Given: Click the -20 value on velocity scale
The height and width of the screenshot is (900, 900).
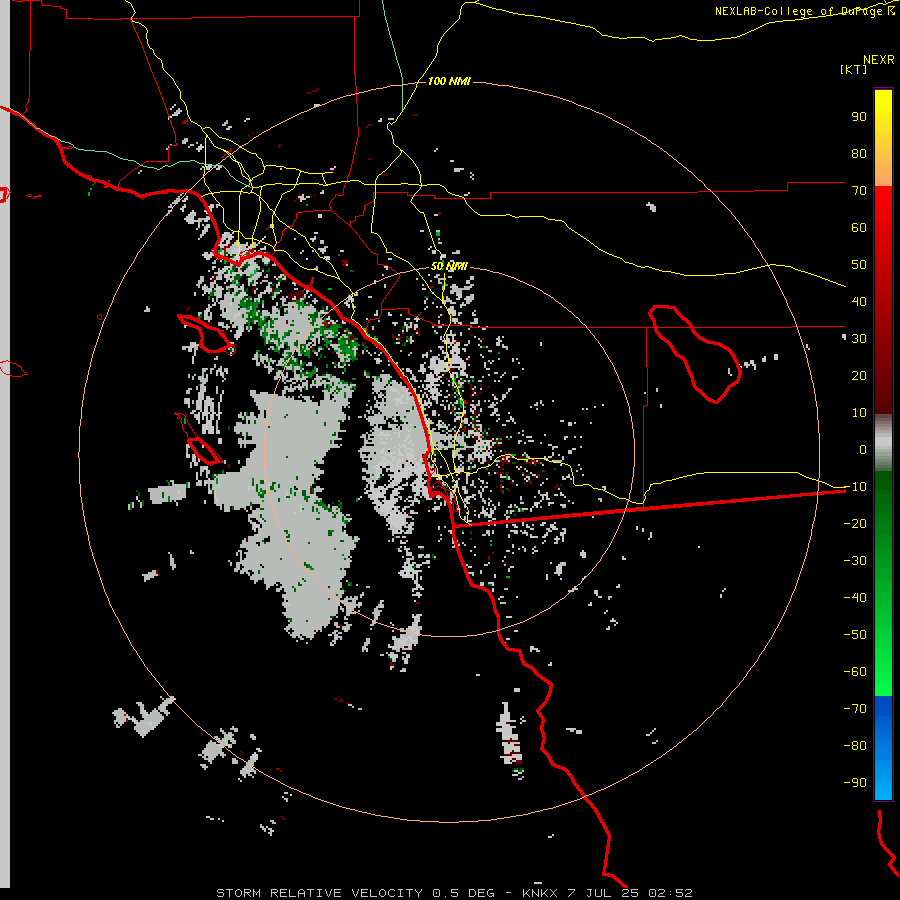Looking at the screenshot, I should coord(855,524).
